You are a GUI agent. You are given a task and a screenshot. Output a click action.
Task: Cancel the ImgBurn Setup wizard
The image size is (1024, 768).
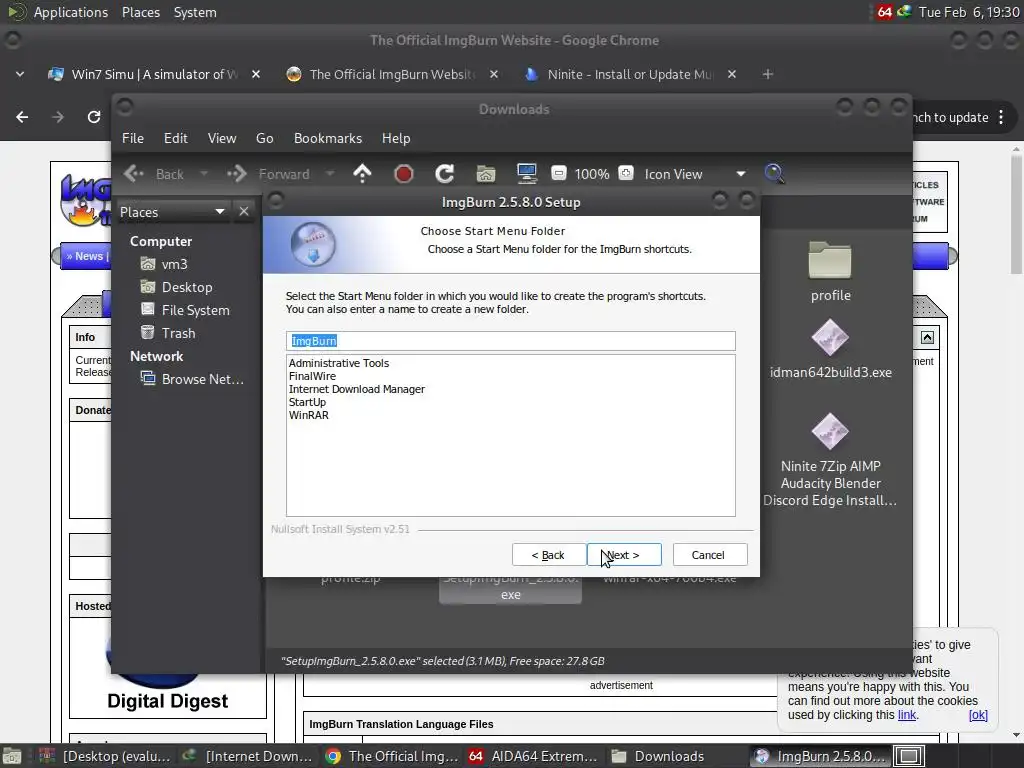(x=710, y=554)
